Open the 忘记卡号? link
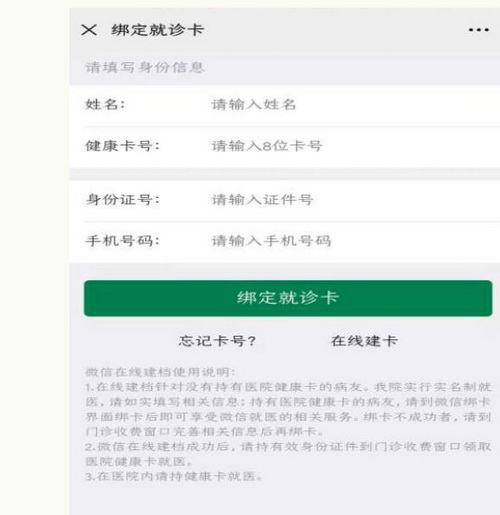 tap(217, 341)
